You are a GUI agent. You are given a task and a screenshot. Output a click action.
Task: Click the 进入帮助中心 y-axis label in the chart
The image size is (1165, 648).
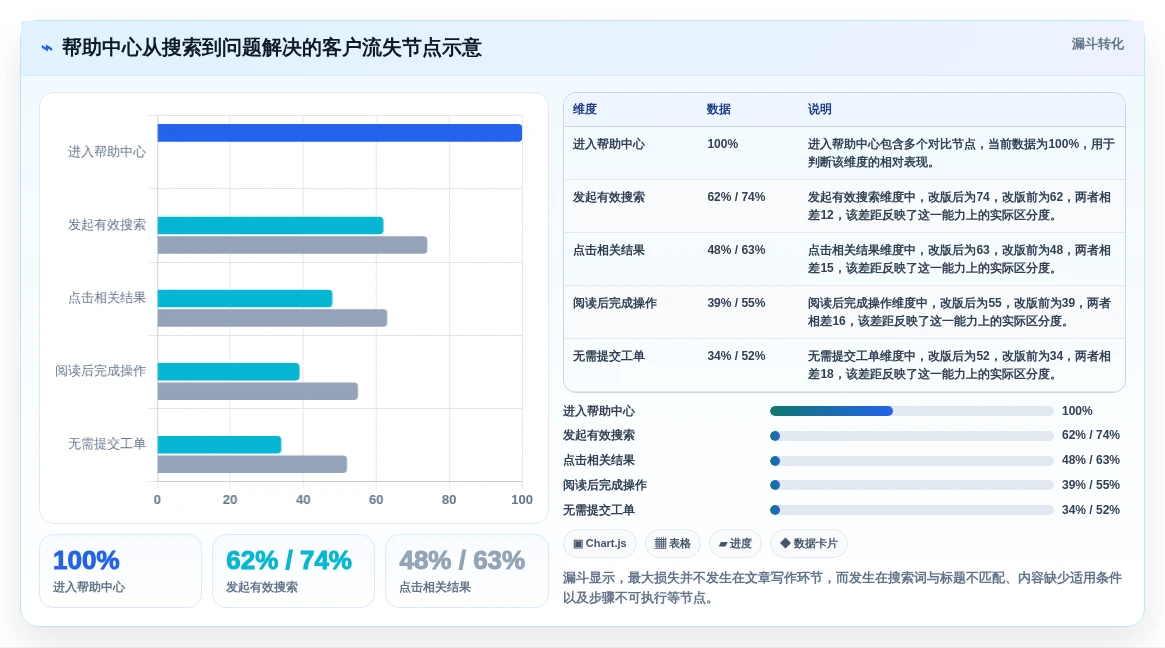point(107,152)
